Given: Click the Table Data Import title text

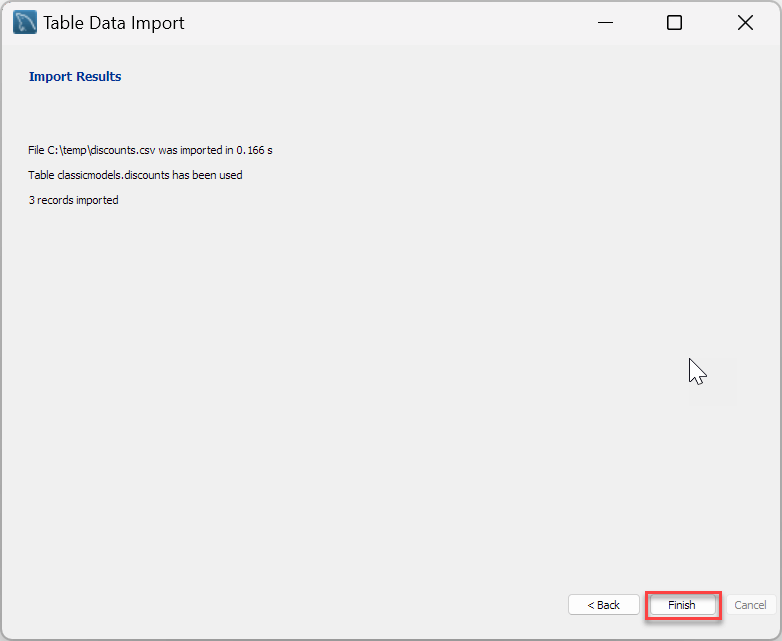Looking at the screenshot, I should point(114,23).
